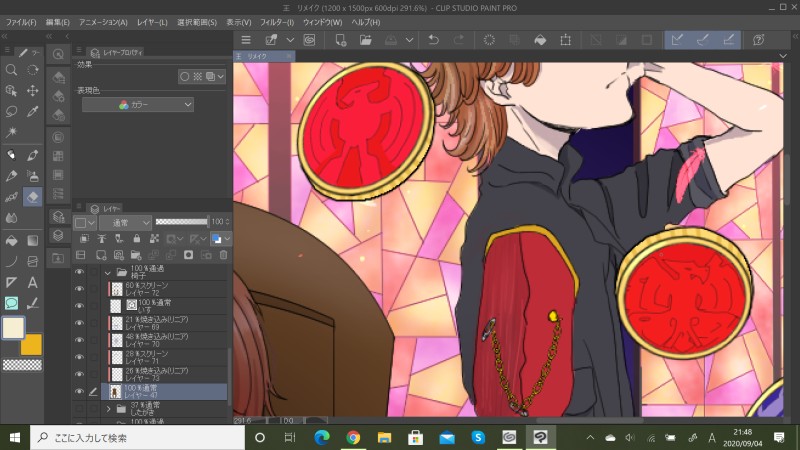Image resolution: width=800 pixels, height=450 pixels.
Task: Select the Eyedropper tool
Action: point(33,111)
